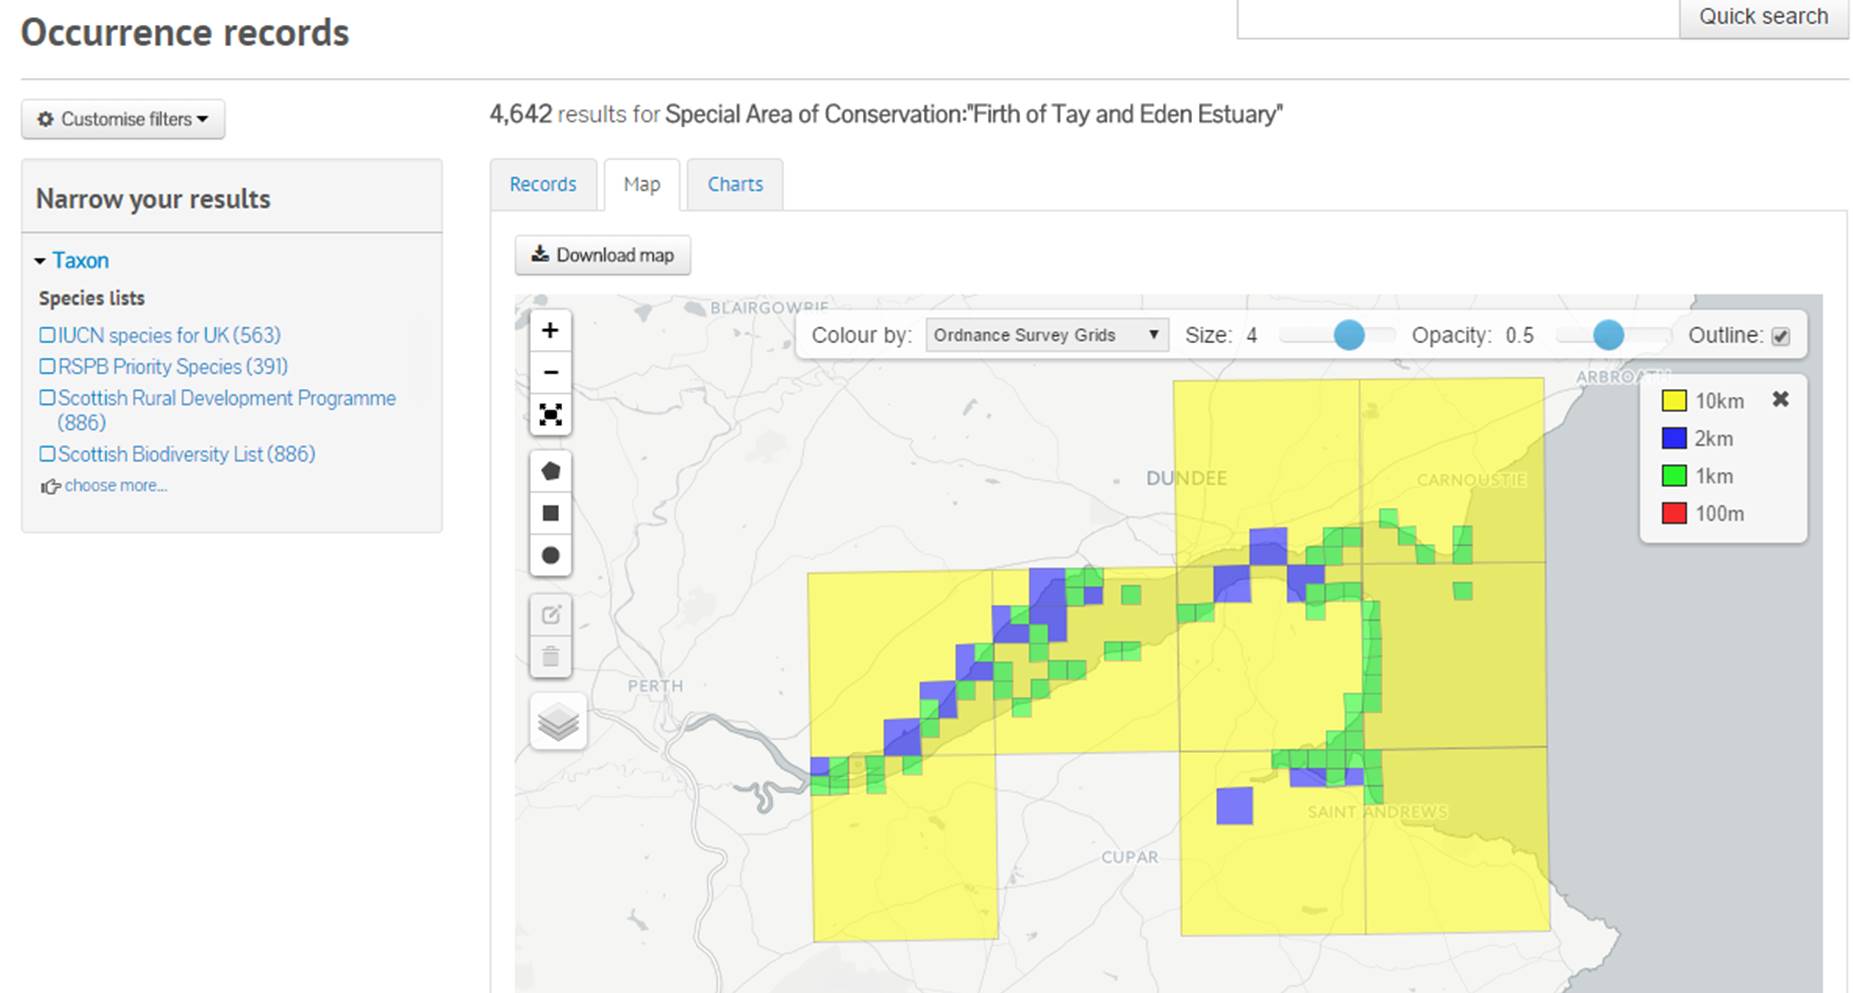Tick the IUCN species for UK checkbox
This screenshot has width=1853, height=993.
[47, 335]
